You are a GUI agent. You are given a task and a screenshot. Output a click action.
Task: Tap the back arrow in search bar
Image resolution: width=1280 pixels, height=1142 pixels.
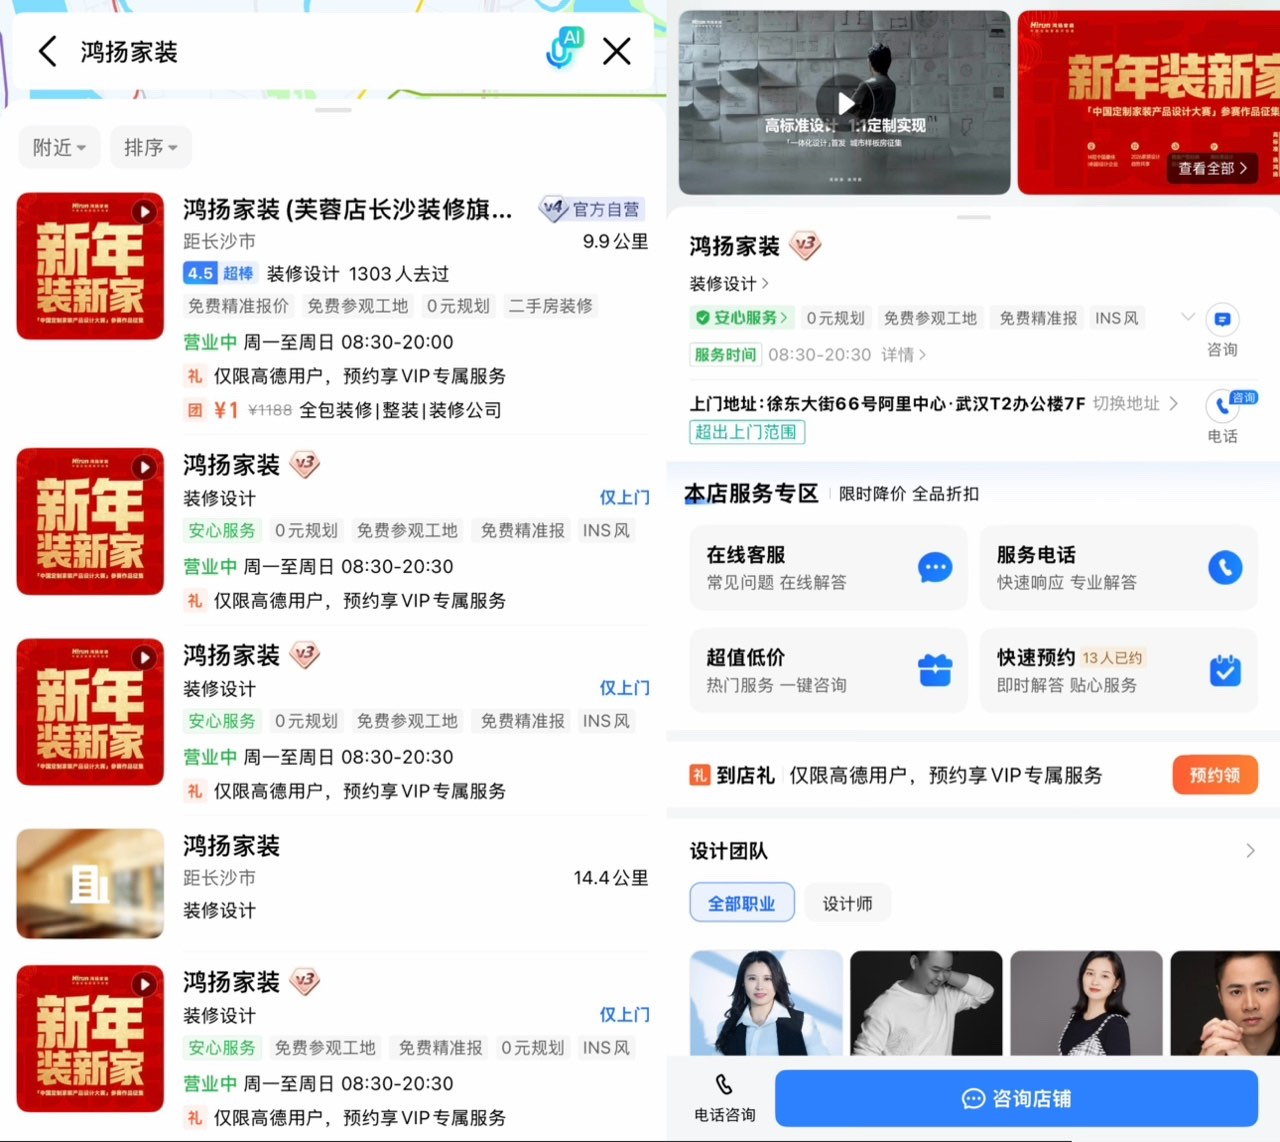point(47,51)
